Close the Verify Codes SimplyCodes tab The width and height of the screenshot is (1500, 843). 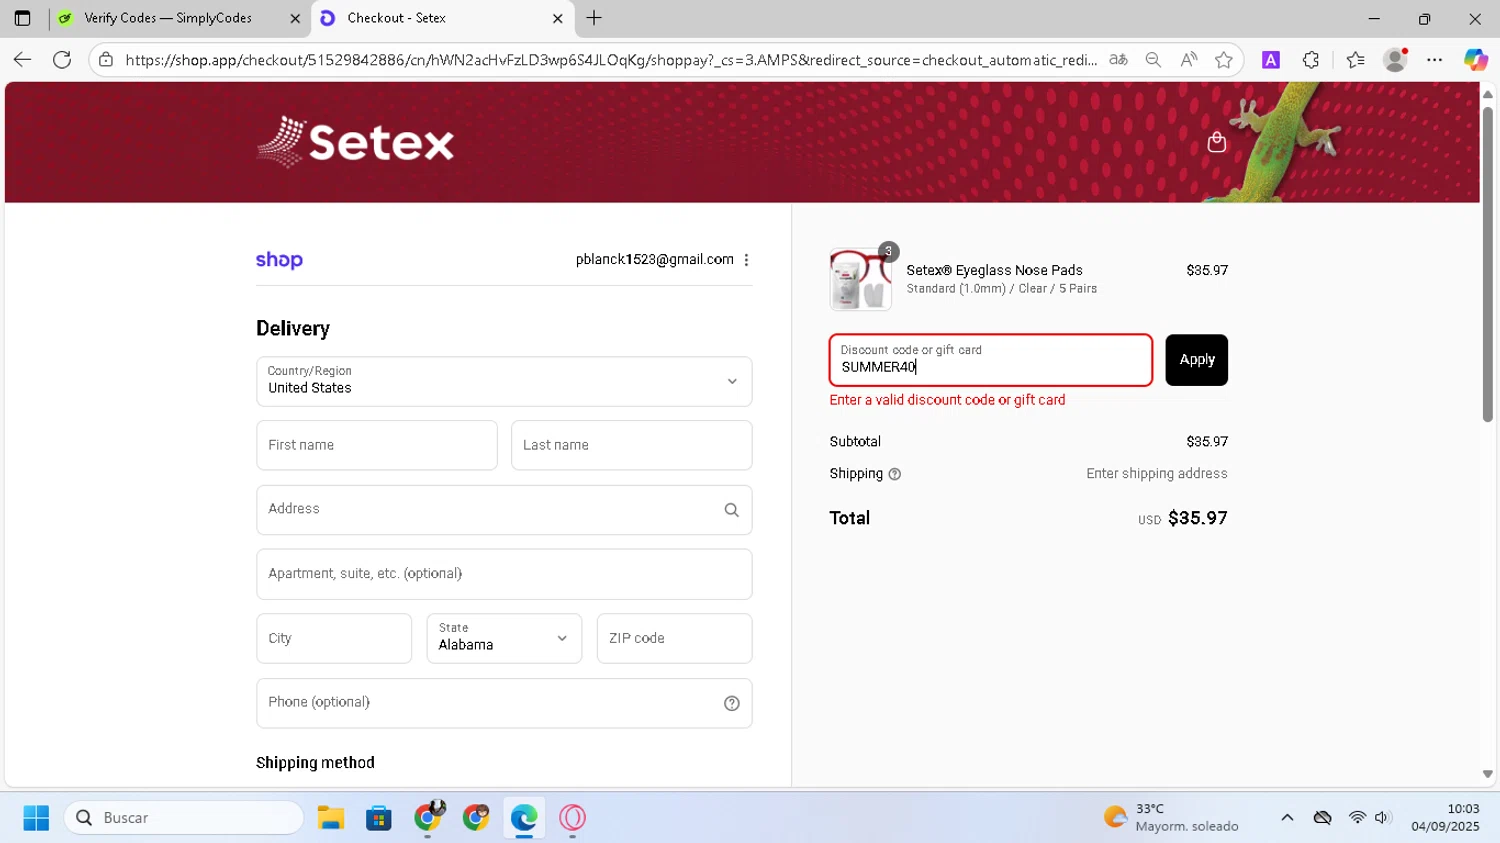pos(295,18)
